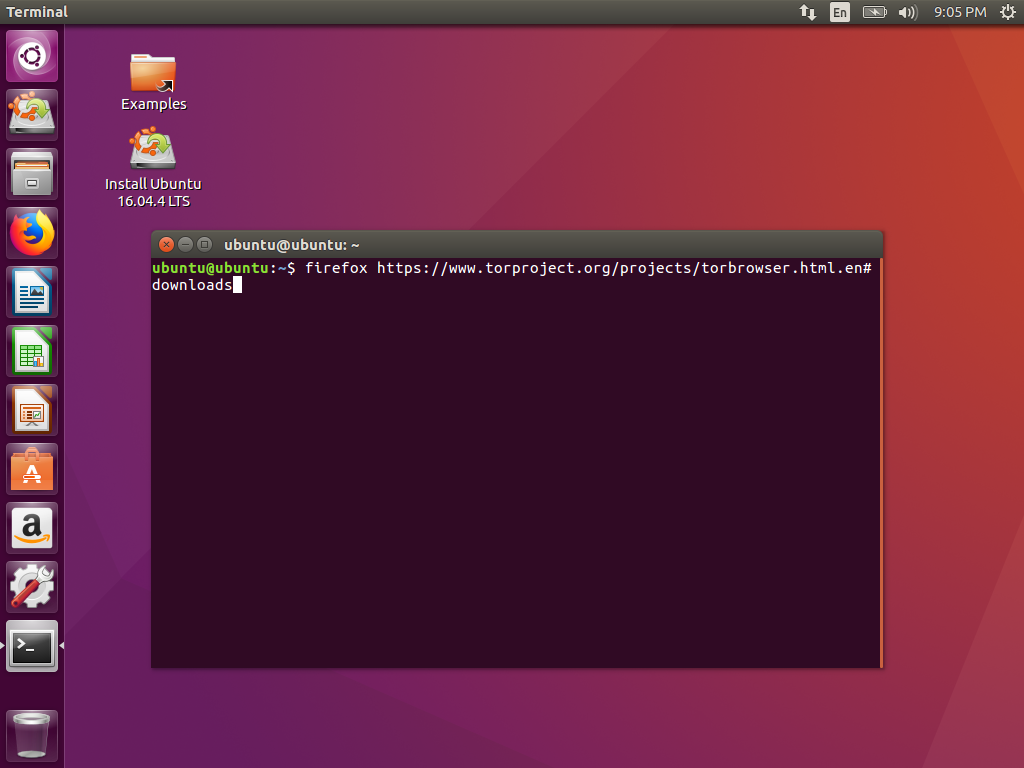Viewport: 1024px width, 768px height.
Task: Open the Files manager from the dock
Action: pyautogui.click(x=31, y=173)
